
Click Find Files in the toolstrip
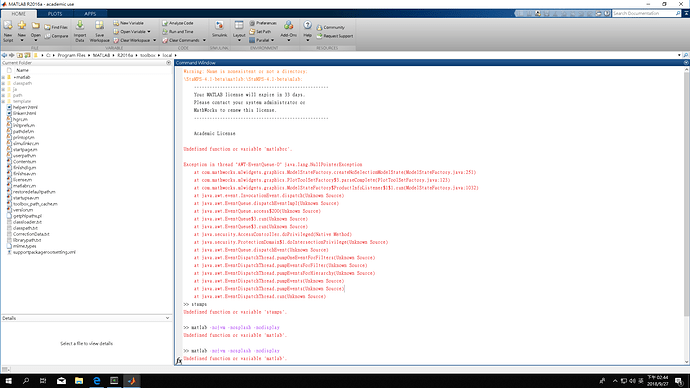[x=56, y=27]
